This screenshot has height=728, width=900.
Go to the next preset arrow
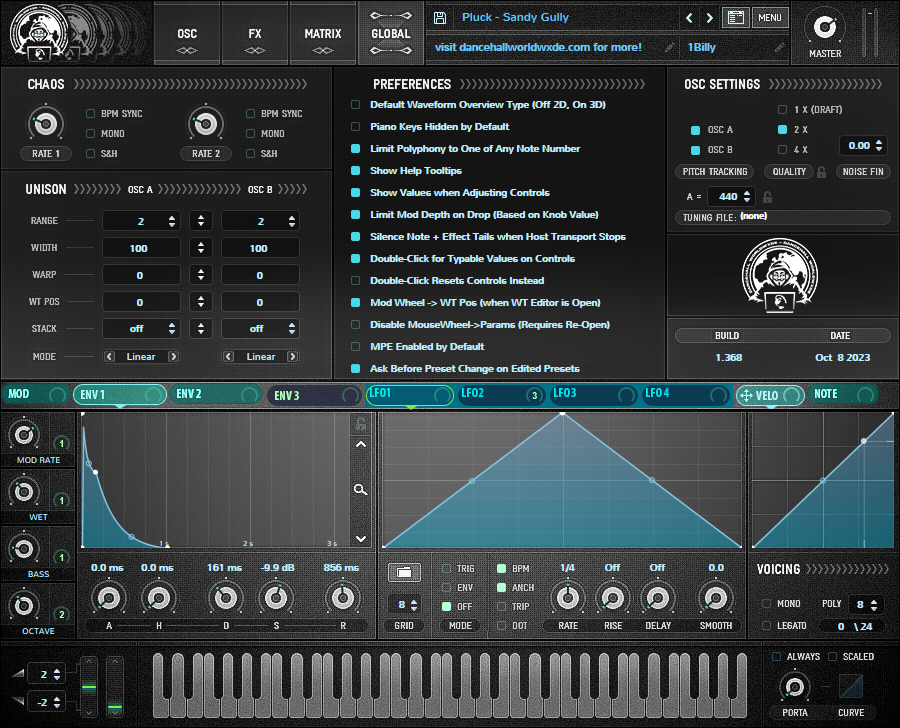(709, 18)
